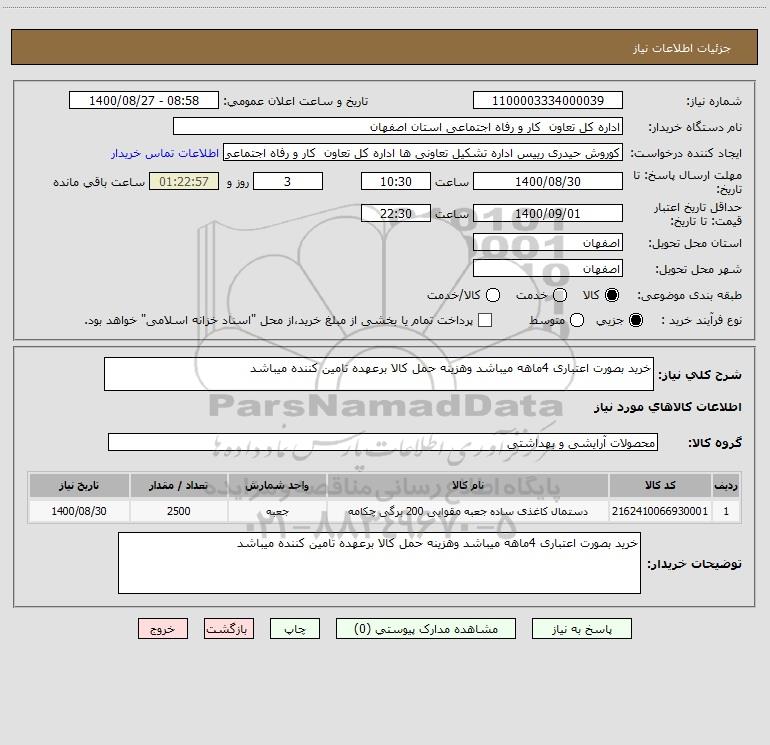The image size is (770, 745).
Task: Click the price validity date 1400/09/01 field
Action: (x=548, y=213)
